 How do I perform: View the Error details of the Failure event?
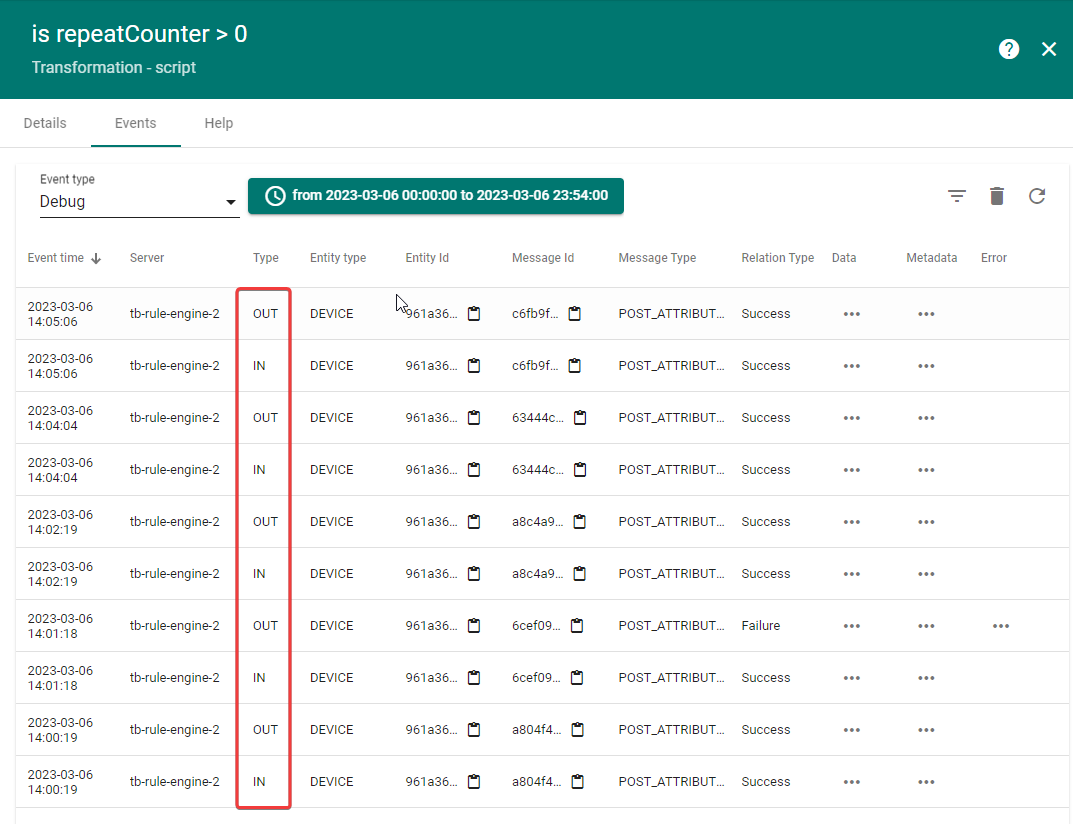point(1001,625)
